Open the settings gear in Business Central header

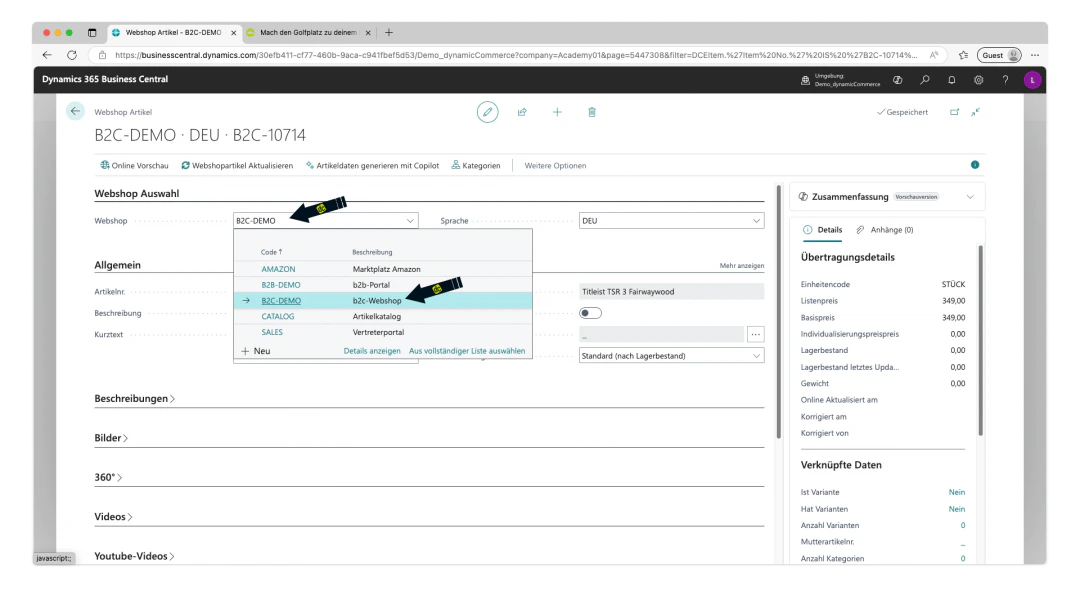pos(979,80)
